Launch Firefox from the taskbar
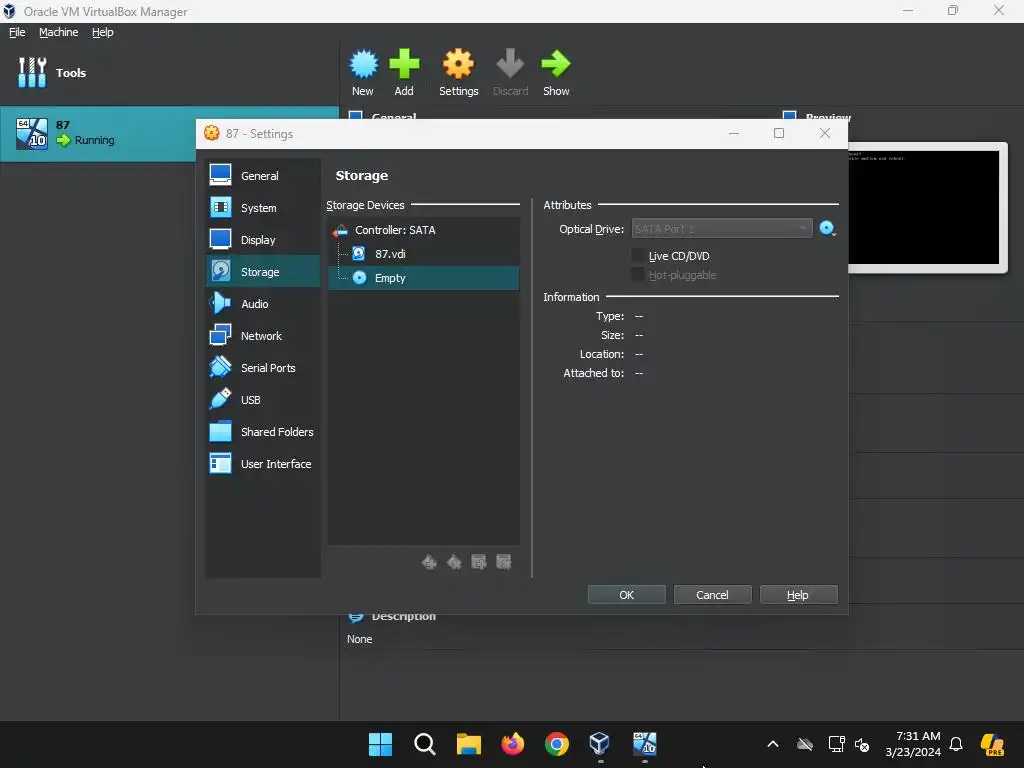1024x768 pixels. [x=513, y=744]
